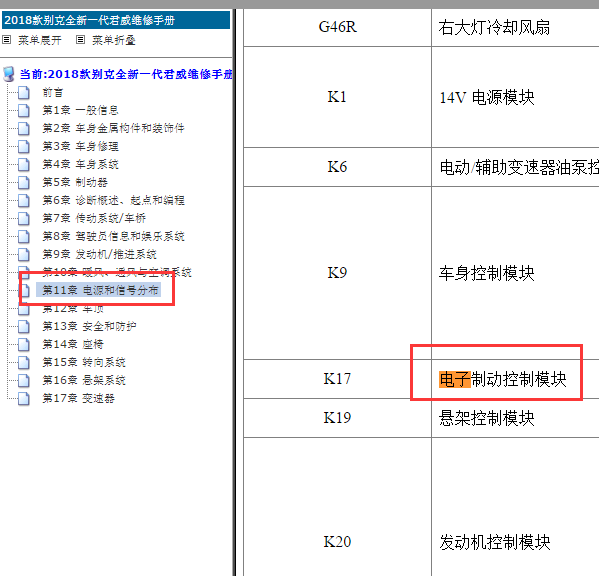599x576 pixels.
Task: Click the page icon for 第16章 悬架系统
Action: (x=24, y=380)
